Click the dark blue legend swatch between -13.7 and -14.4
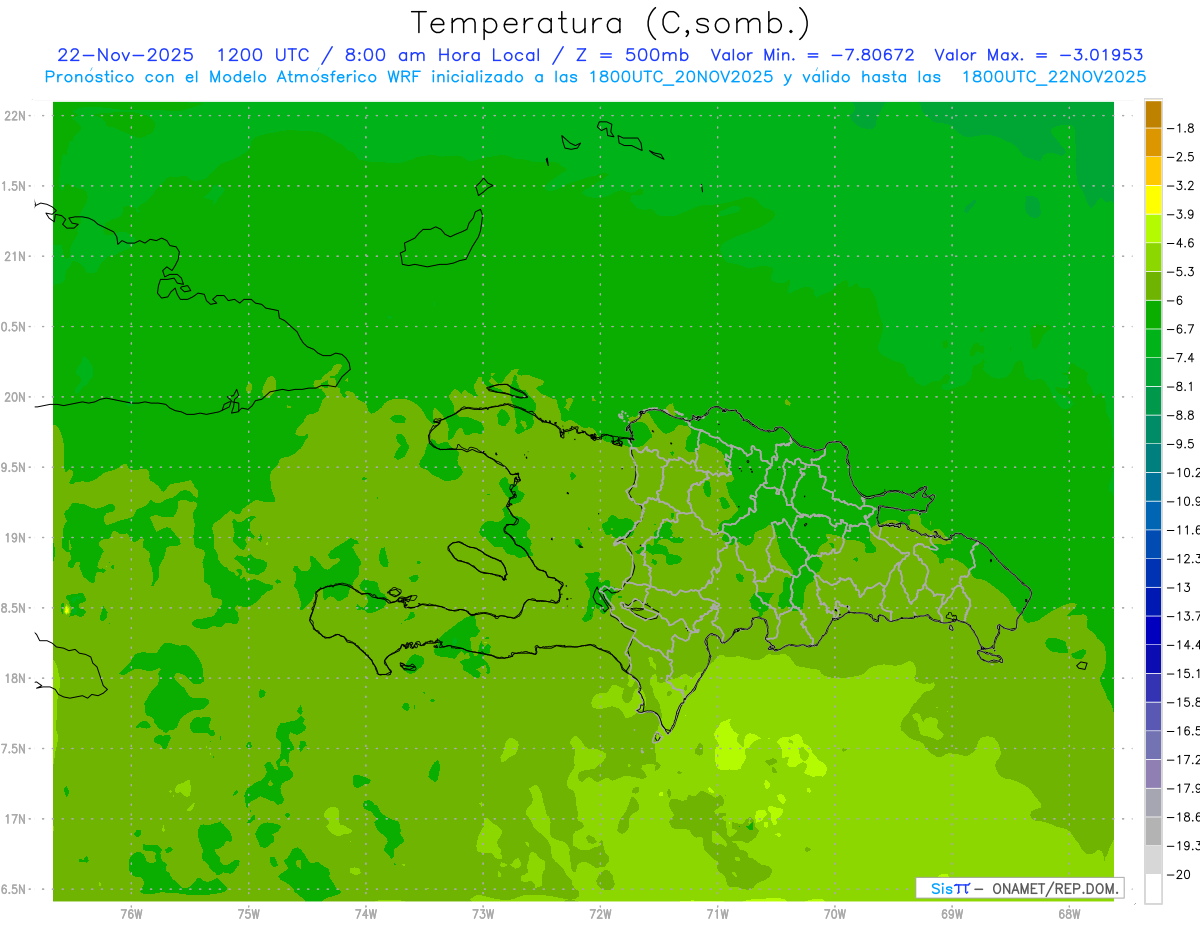Image resolution: width=1200 pixels, height=927 pixels. (1153, 630)
